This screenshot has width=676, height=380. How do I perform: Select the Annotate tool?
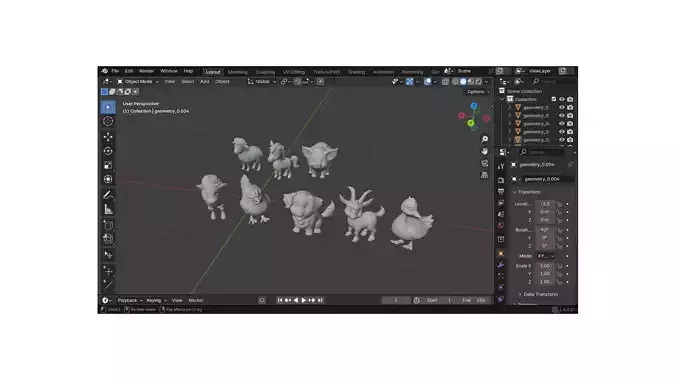point(108,195)
